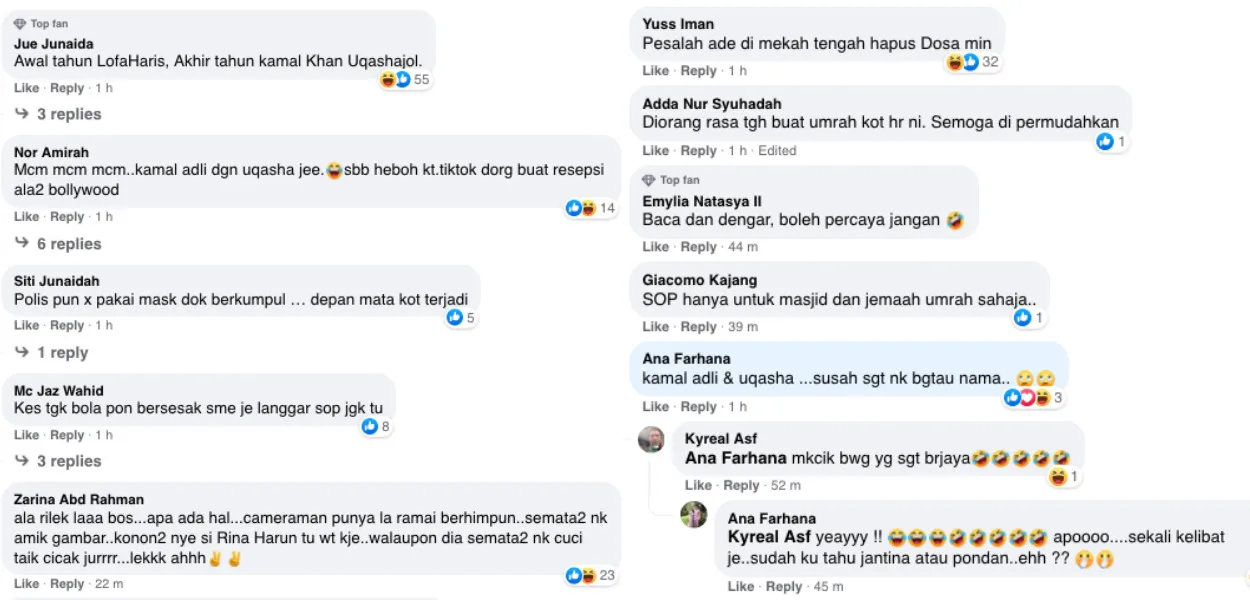Viewport: 1250px width, 600px height.
Task: Click the Edited label on Adda's comment
Action: coord(777,151)
